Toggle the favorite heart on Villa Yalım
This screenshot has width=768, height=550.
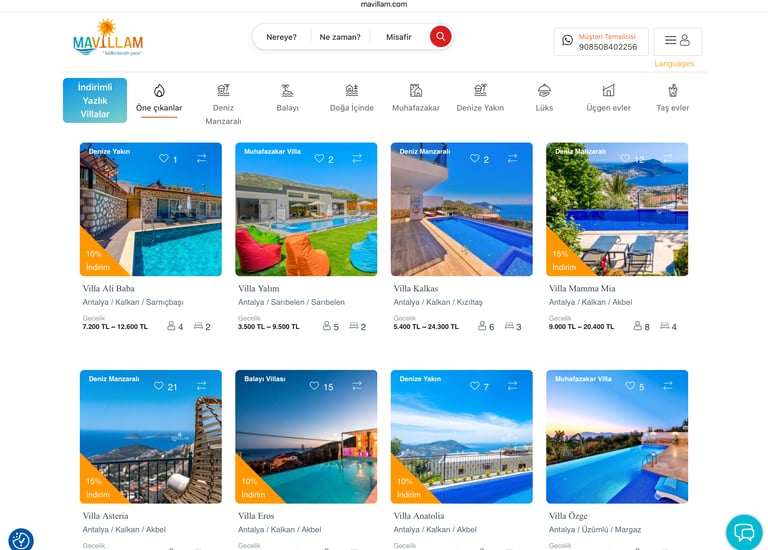tap(319, 159)
